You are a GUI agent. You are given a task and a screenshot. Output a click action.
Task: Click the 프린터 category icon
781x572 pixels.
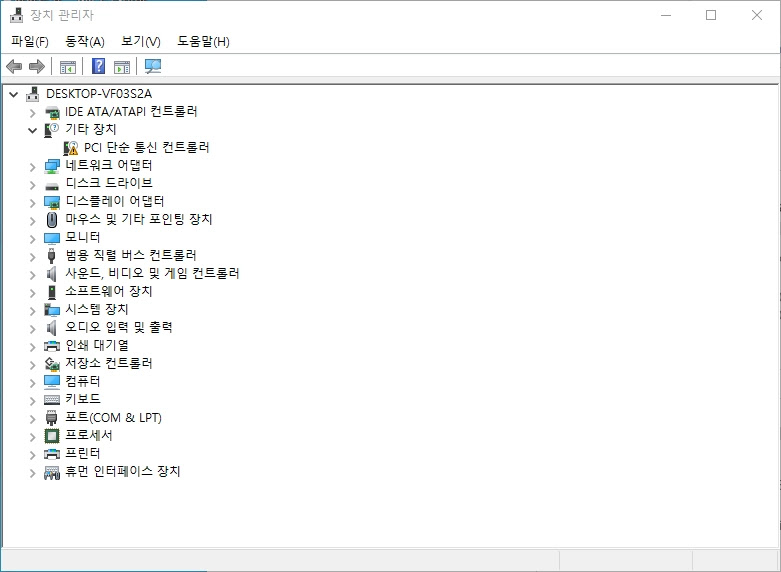[52, 454]
